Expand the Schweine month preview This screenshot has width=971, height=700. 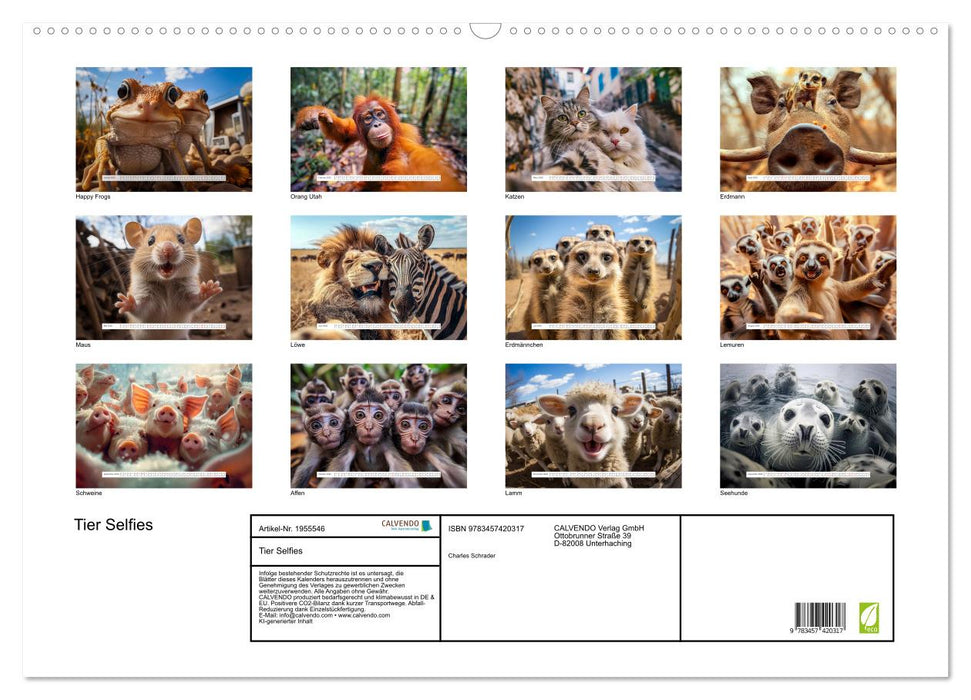click(163, 424)
